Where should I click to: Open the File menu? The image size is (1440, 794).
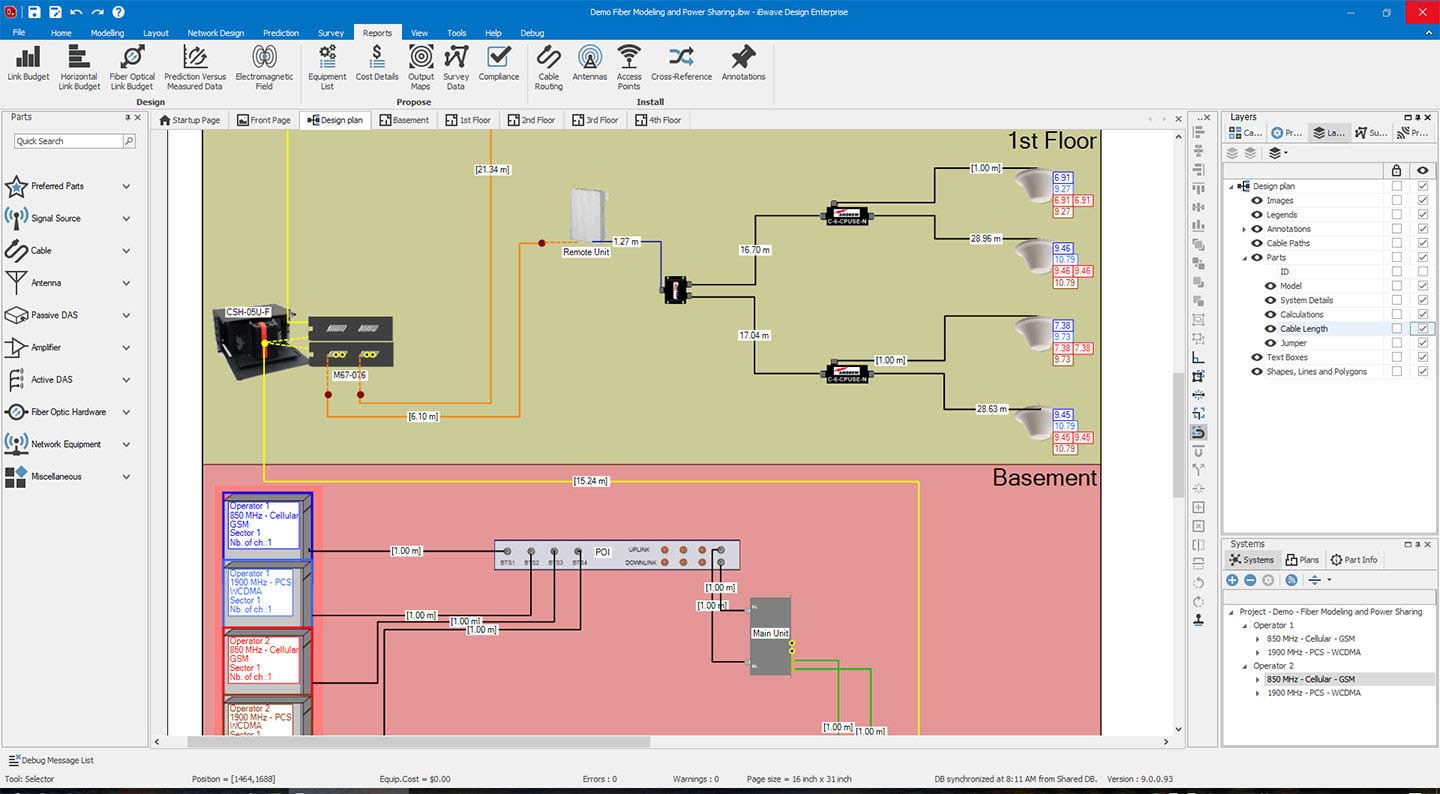pos(19,33)
